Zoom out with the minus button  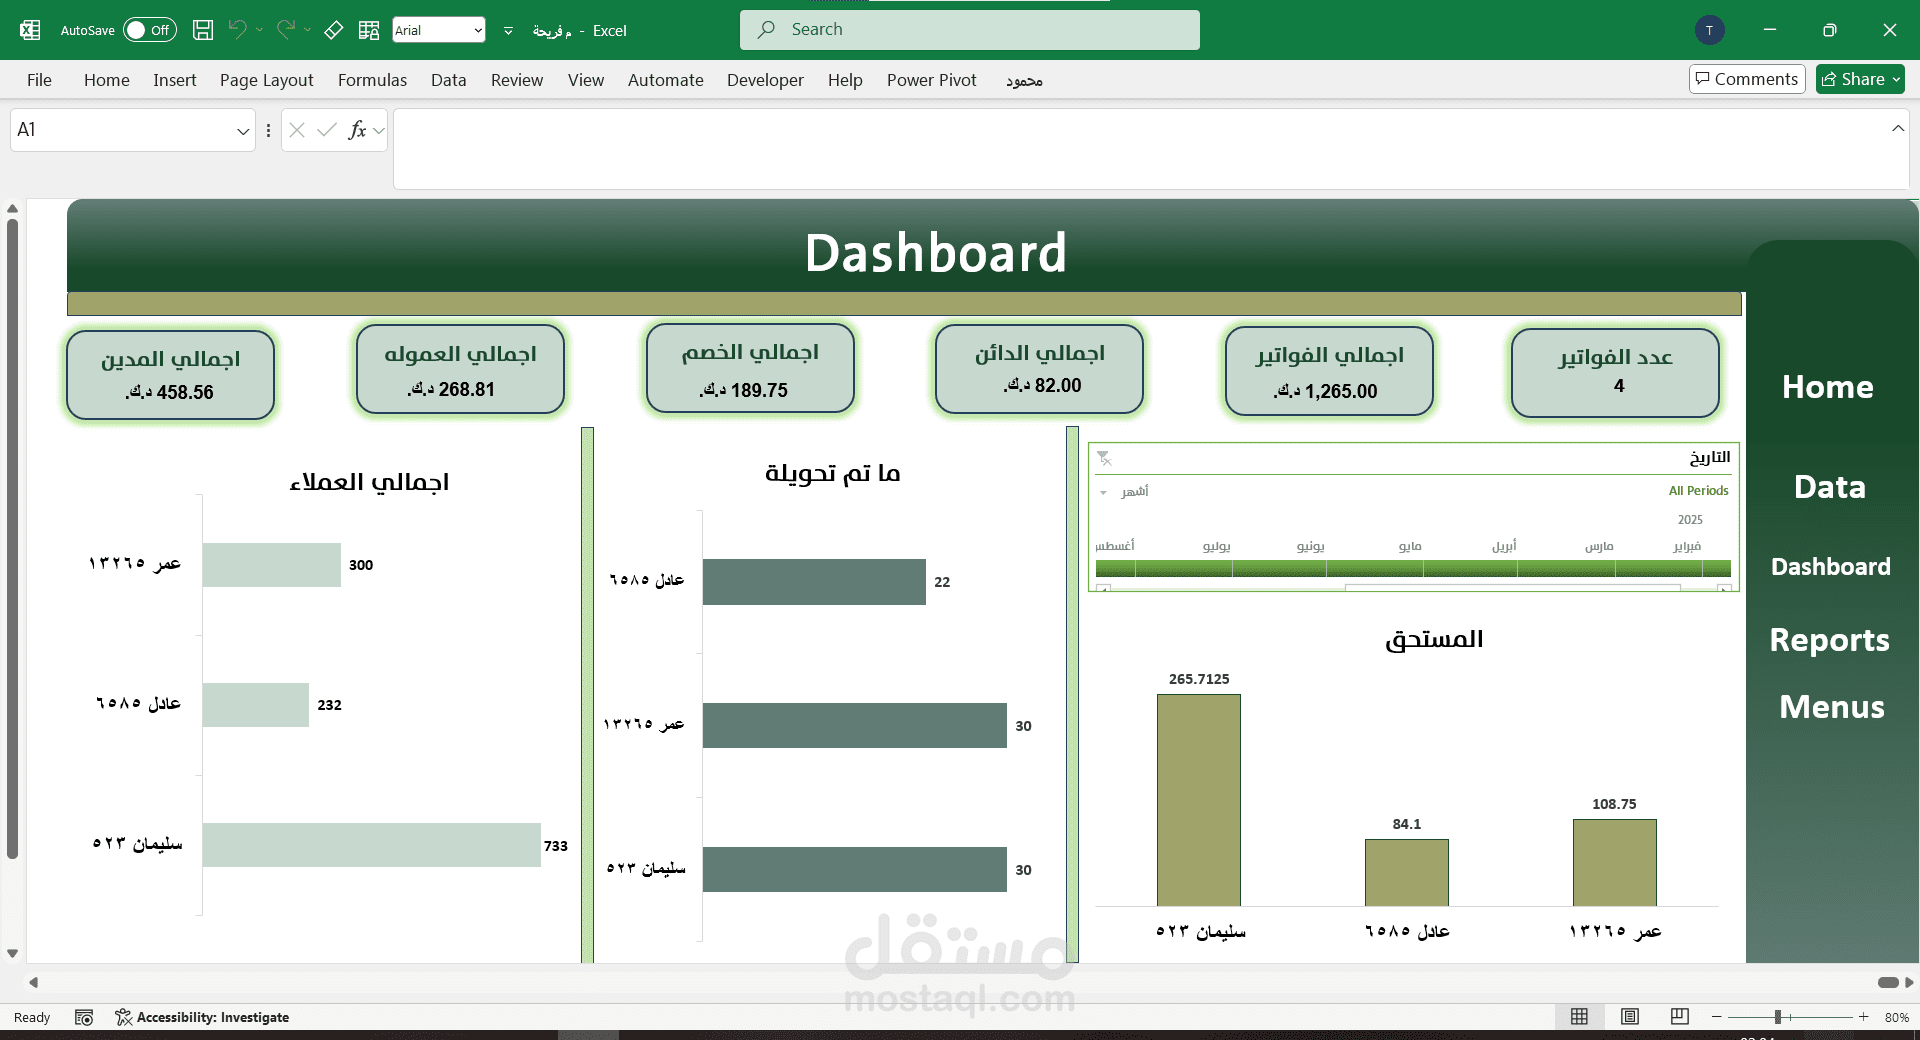pyautogui.click(x=1717, y=1017)
